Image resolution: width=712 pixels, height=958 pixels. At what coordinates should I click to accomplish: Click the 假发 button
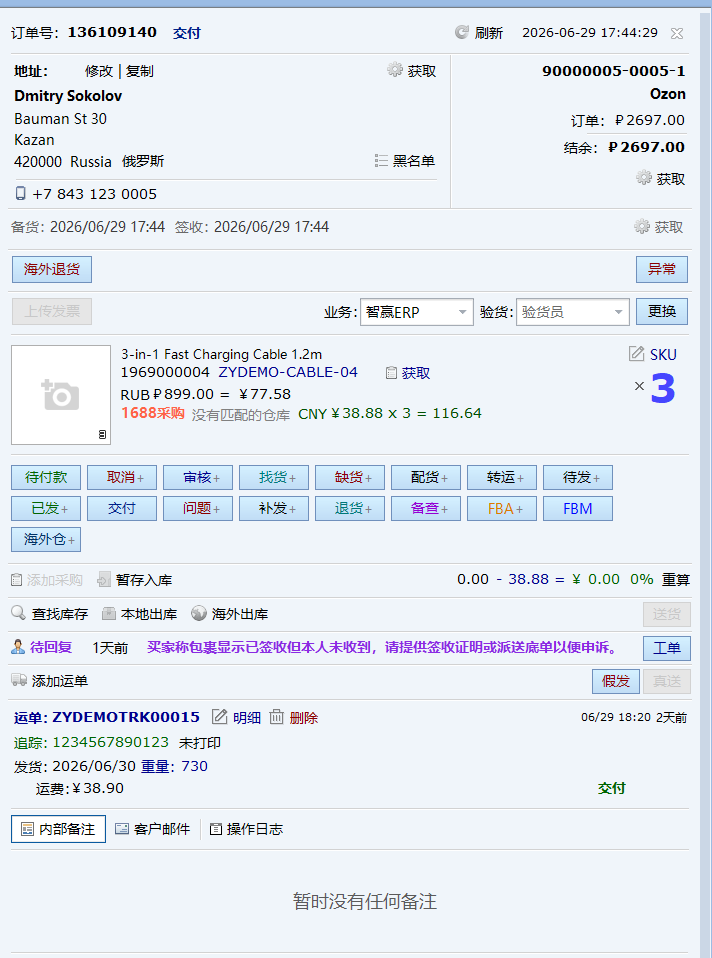click(615, 681)
